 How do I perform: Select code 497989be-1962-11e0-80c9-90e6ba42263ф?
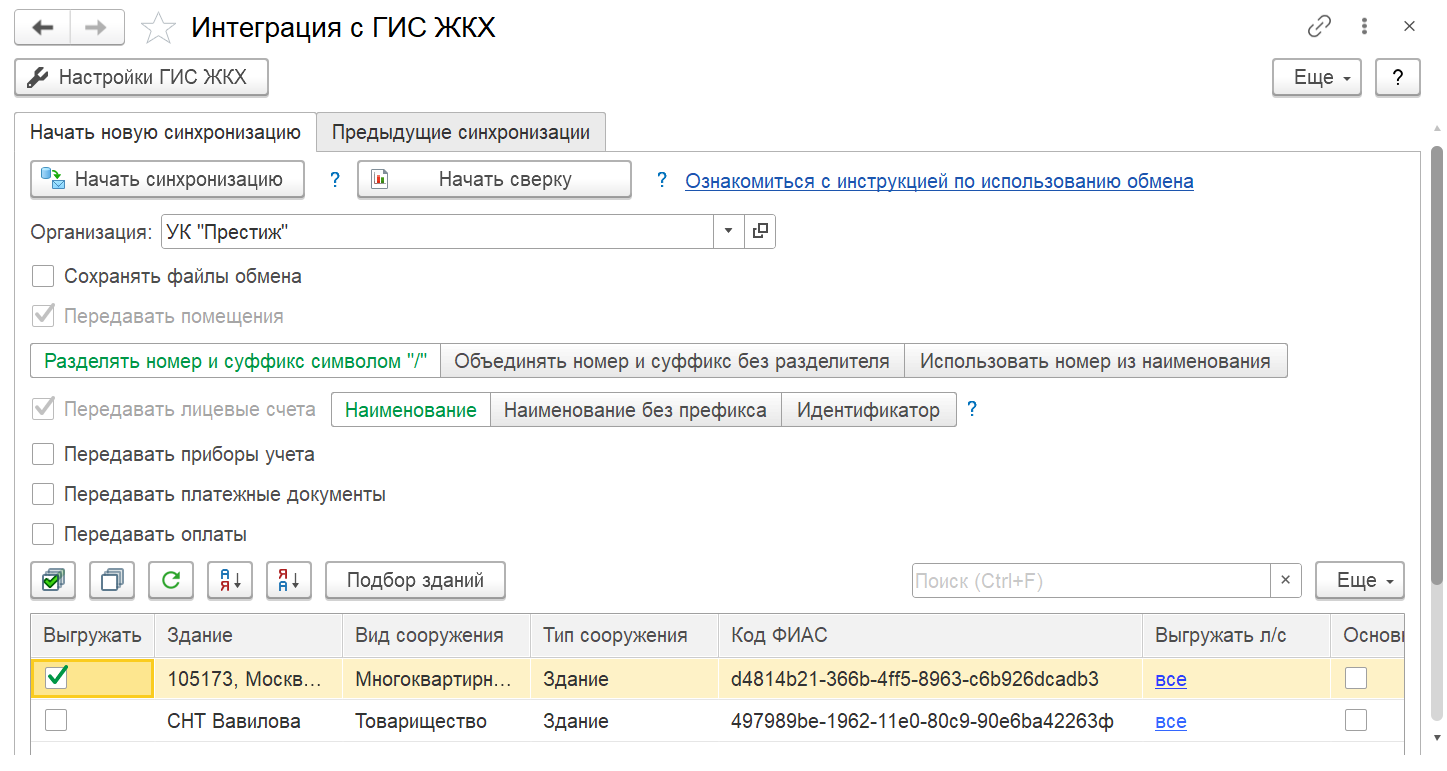point(930,721)
